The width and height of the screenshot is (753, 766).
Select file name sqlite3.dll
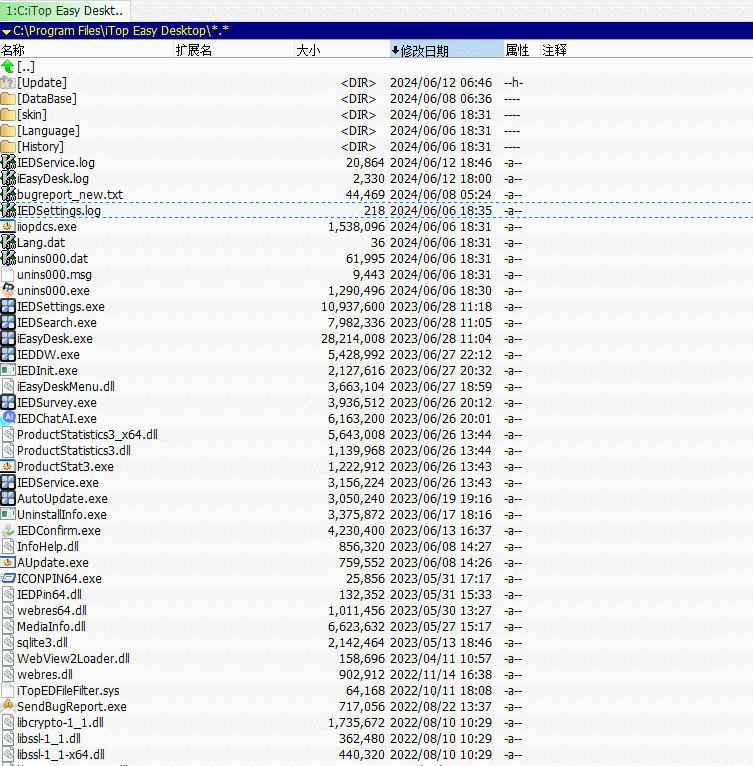pos(43,643)
